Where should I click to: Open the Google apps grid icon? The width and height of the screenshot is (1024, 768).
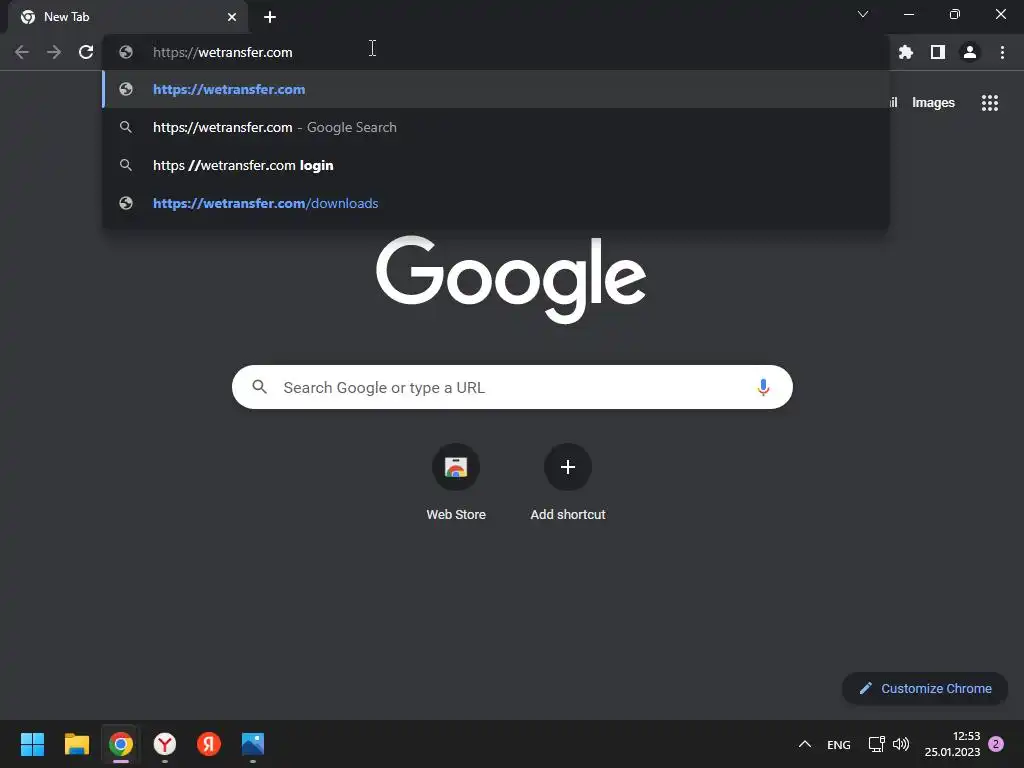pyautogui.click(x=989, y=103)
